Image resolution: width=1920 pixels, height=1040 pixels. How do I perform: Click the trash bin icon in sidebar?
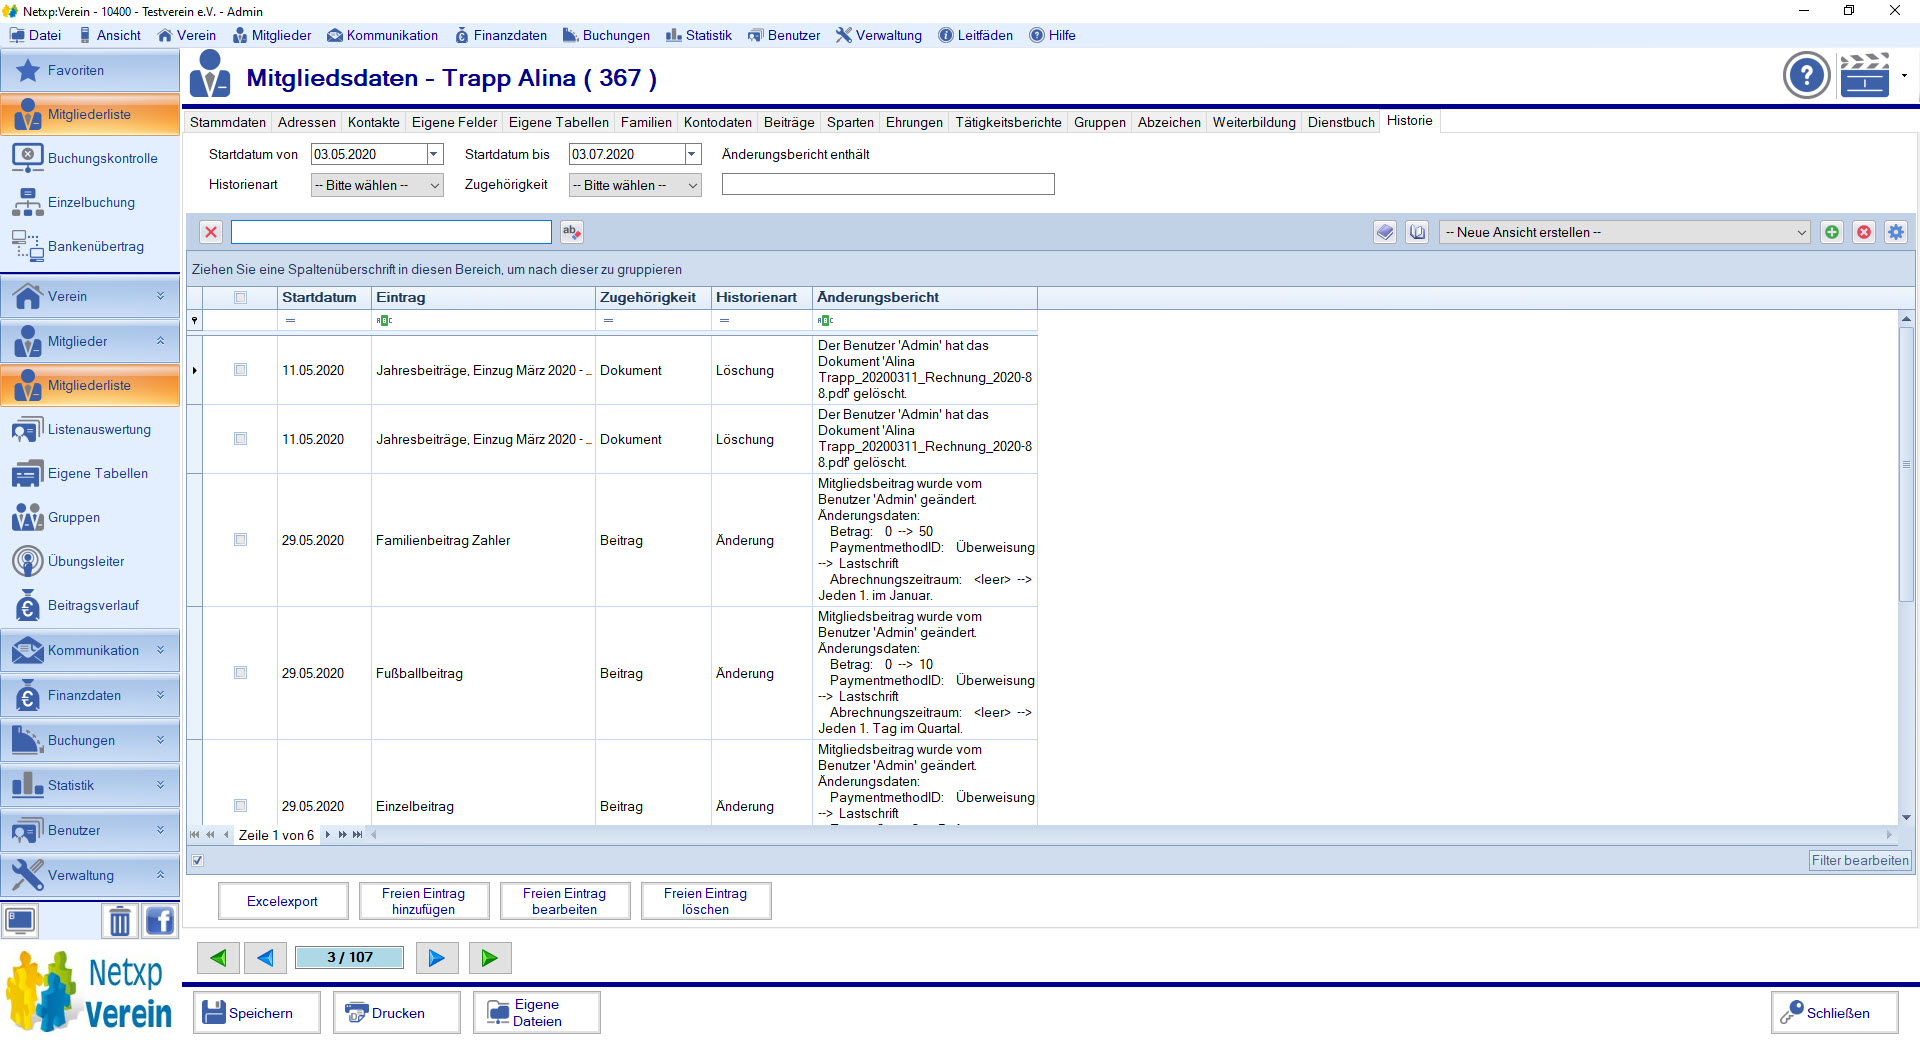[119, 921]
